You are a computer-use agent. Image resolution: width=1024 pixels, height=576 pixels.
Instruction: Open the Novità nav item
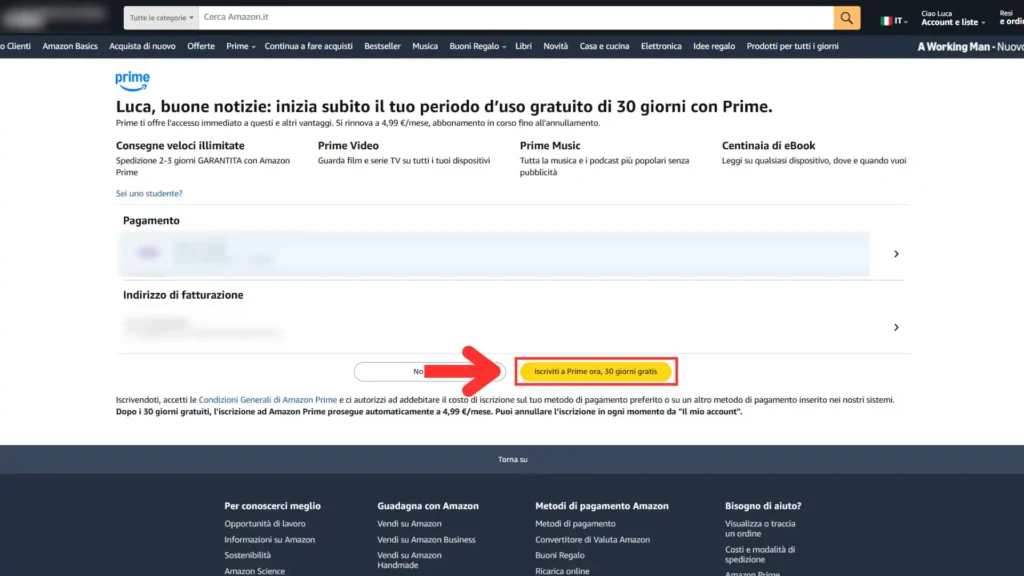click(555, 46)
